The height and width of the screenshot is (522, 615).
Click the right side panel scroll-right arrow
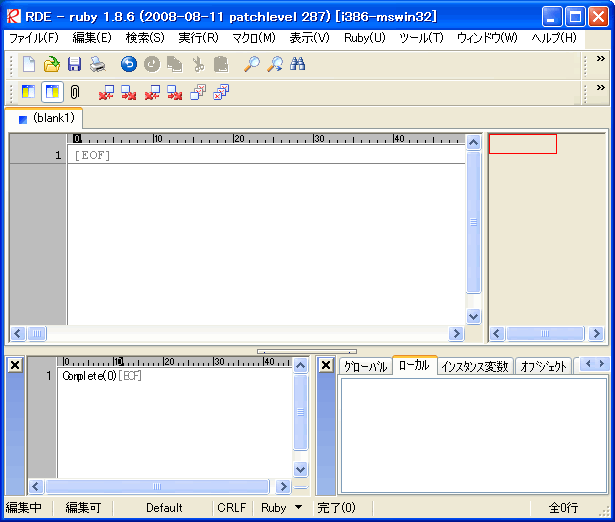tap(596, 334)
